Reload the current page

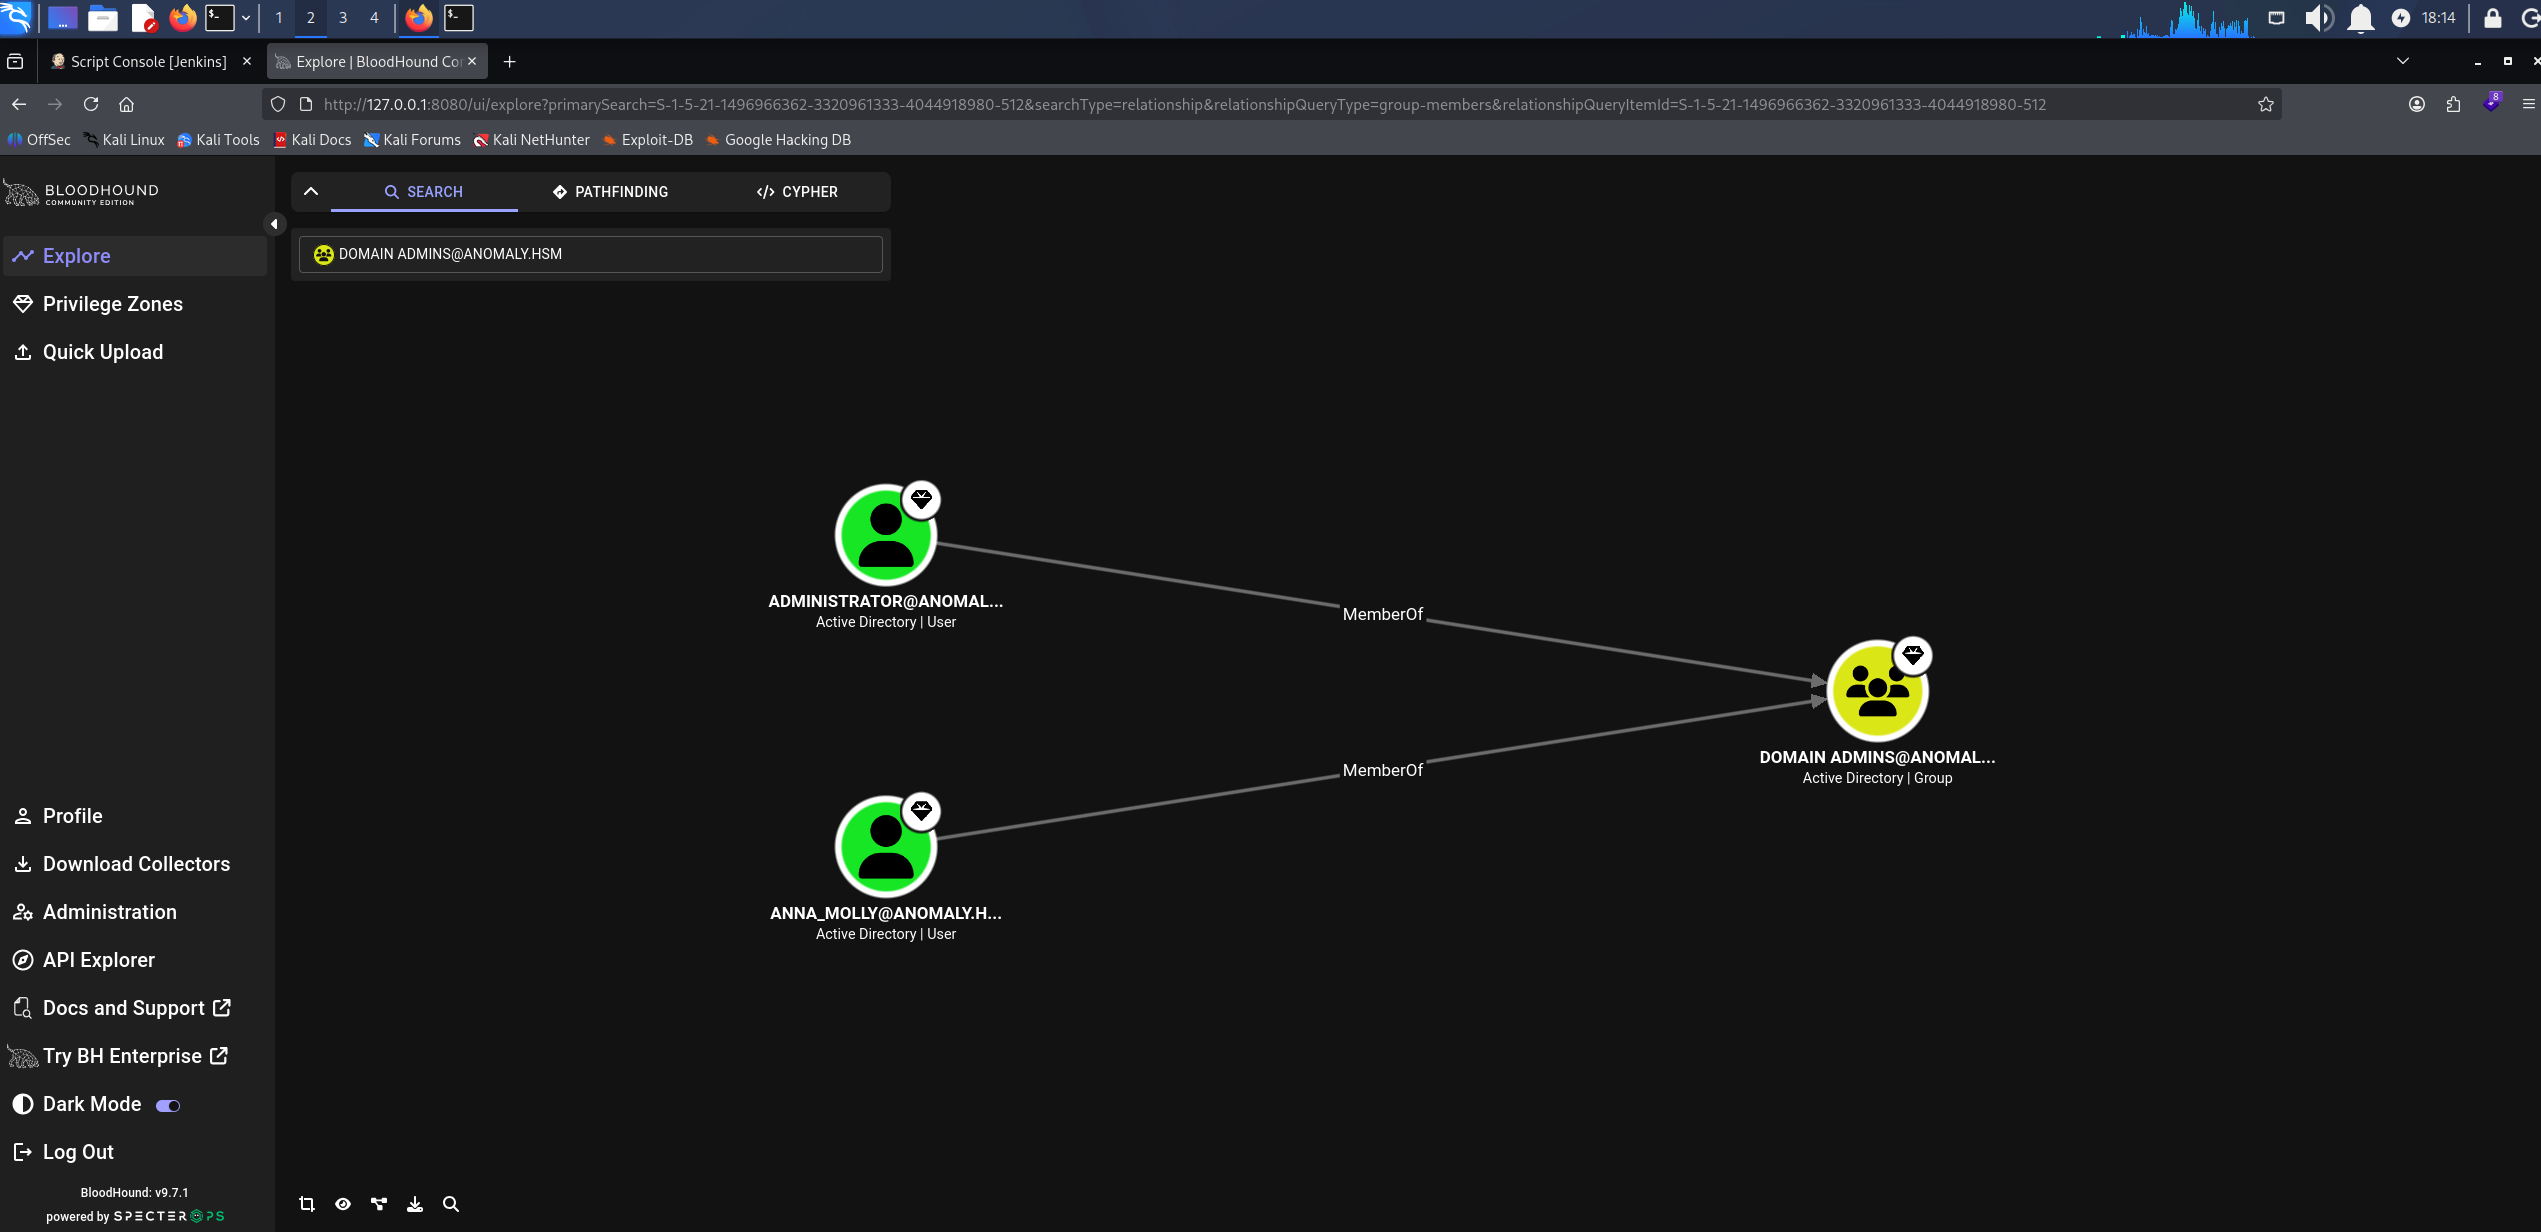pyautogui.click(x=91, y=104)
